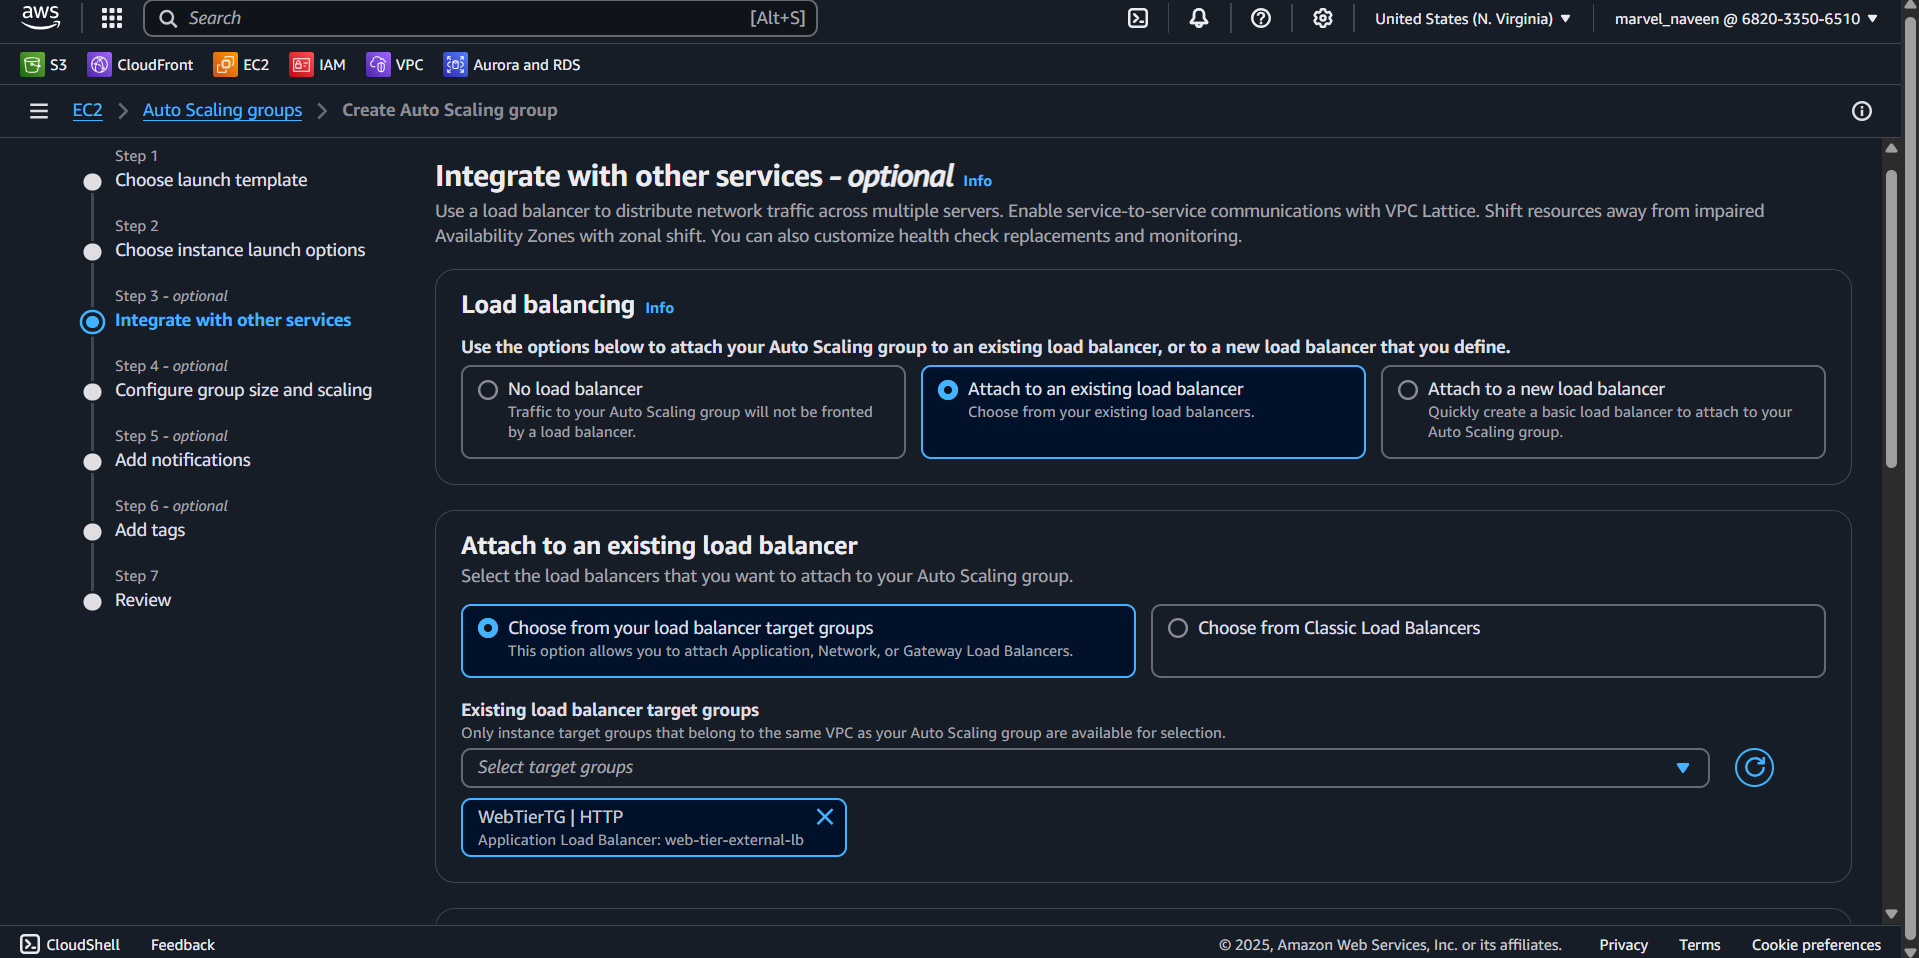Open the Privacy link
Screen dimensions: 1919x958
(x=1623, y=944)
